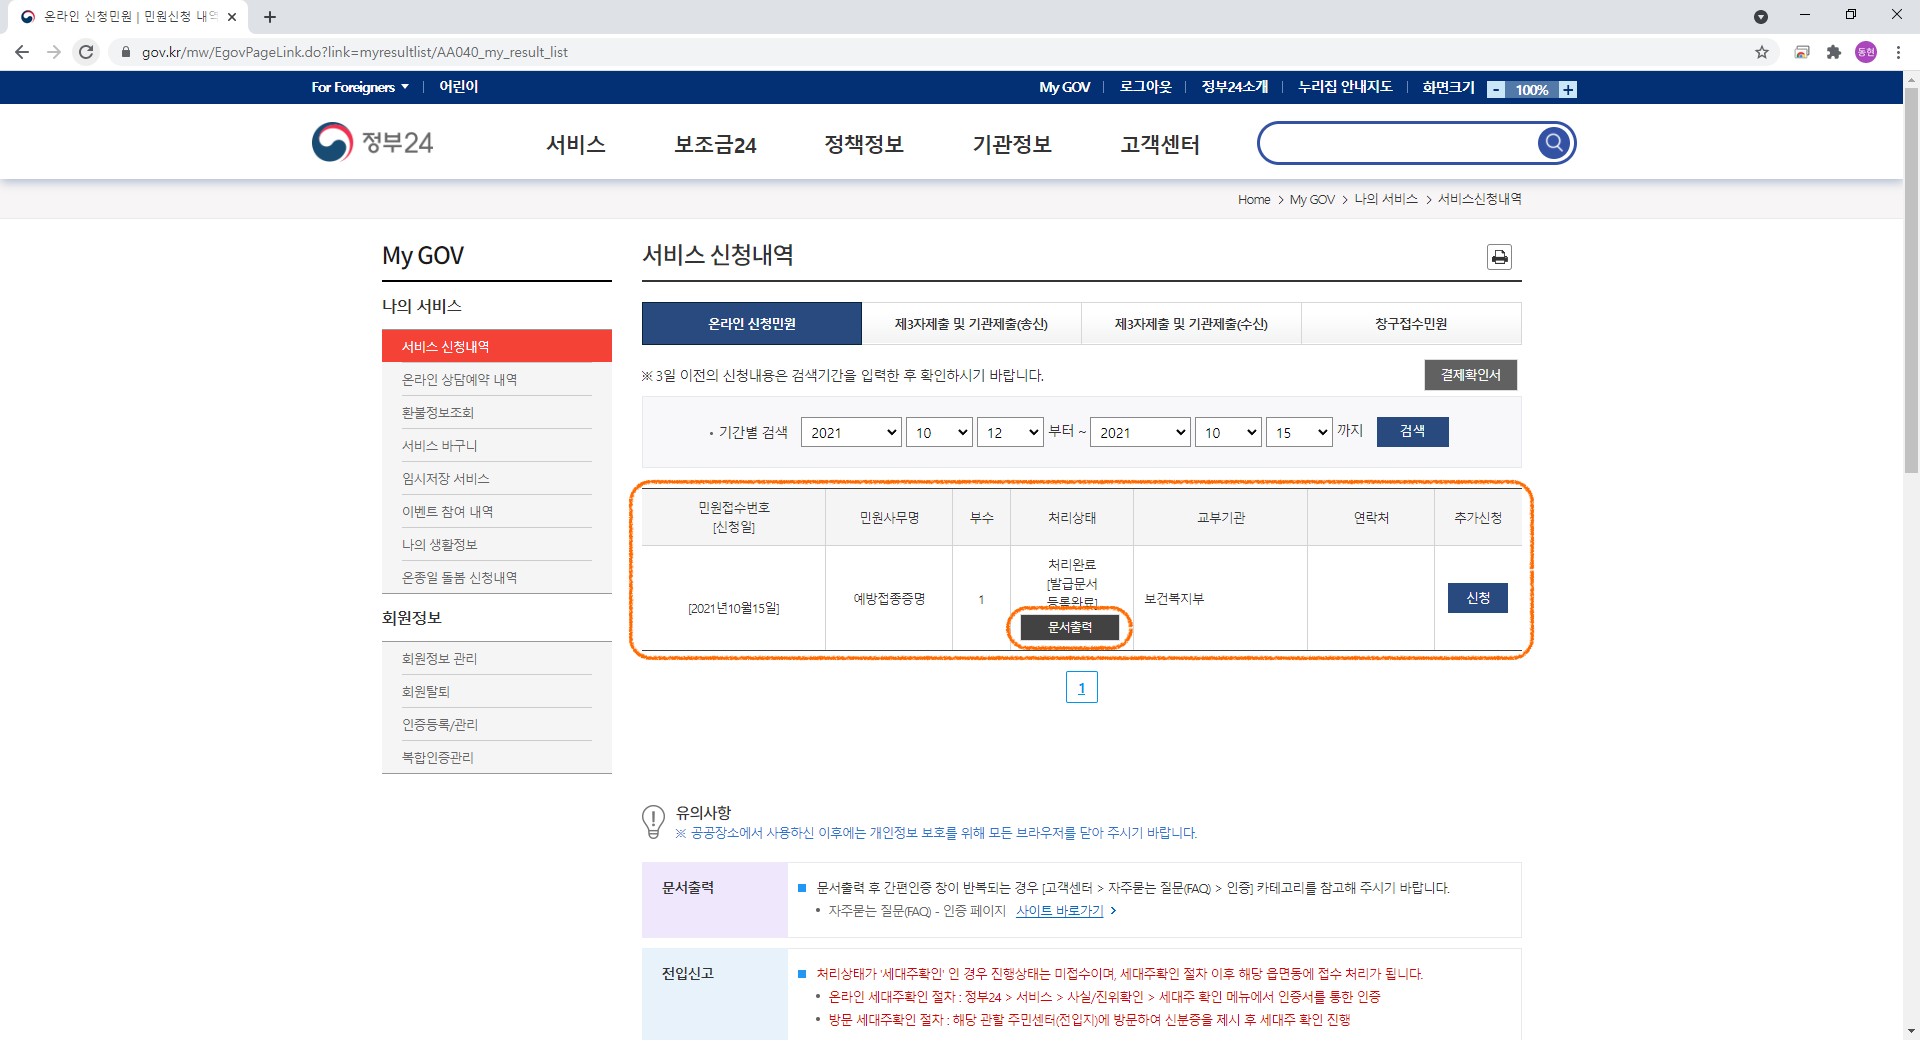Open the browser extensions puzzle icon
The height and width of the screenshot is (1040, 1920).
click(1833, 52)
